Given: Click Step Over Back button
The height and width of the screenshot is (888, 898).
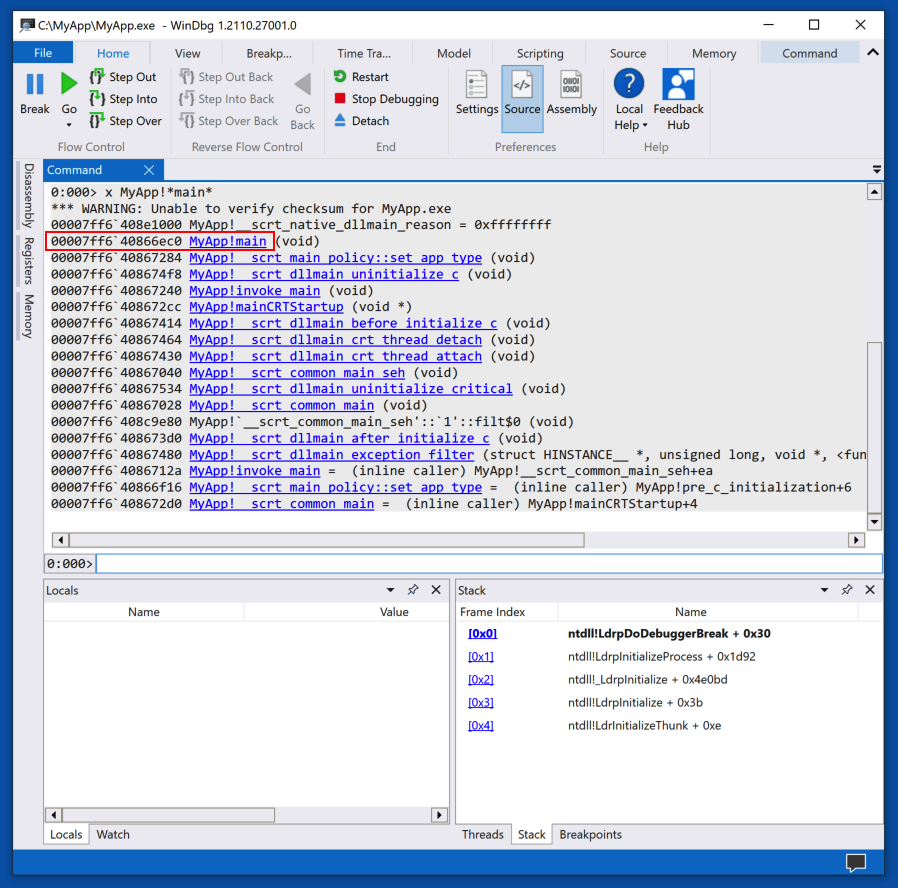Looking at the screenshot, I should (229, 121).
